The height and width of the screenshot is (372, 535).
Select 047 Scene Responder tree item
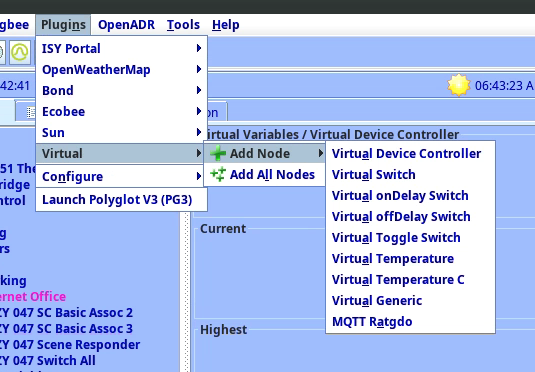(70, 345)
